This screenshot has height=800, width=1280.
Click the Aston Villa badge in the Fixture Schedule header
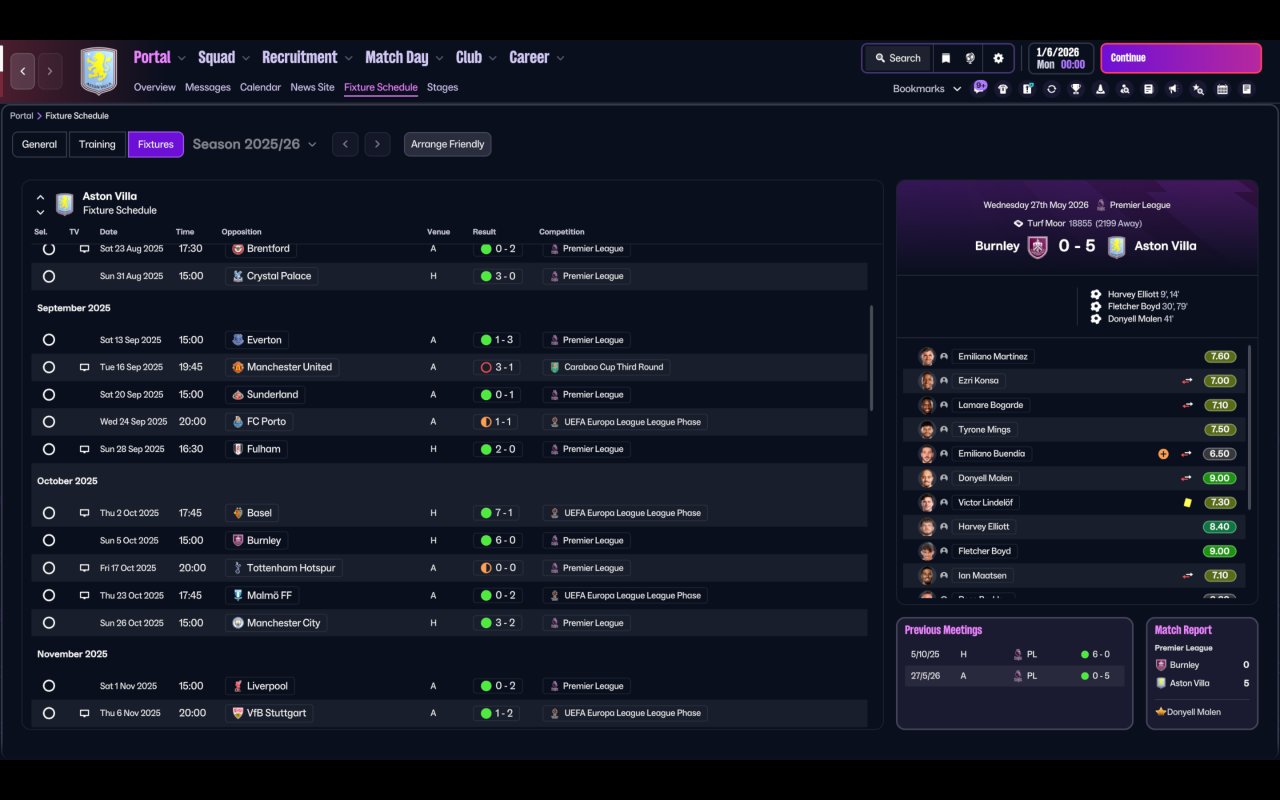click(x=65, y=204)
